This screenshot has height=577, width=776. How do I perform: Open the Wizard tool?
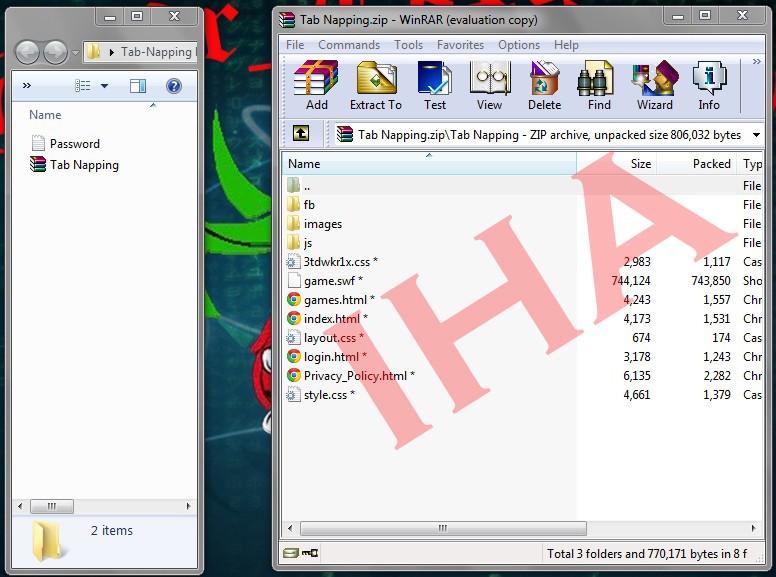click(x=655, y=85)
